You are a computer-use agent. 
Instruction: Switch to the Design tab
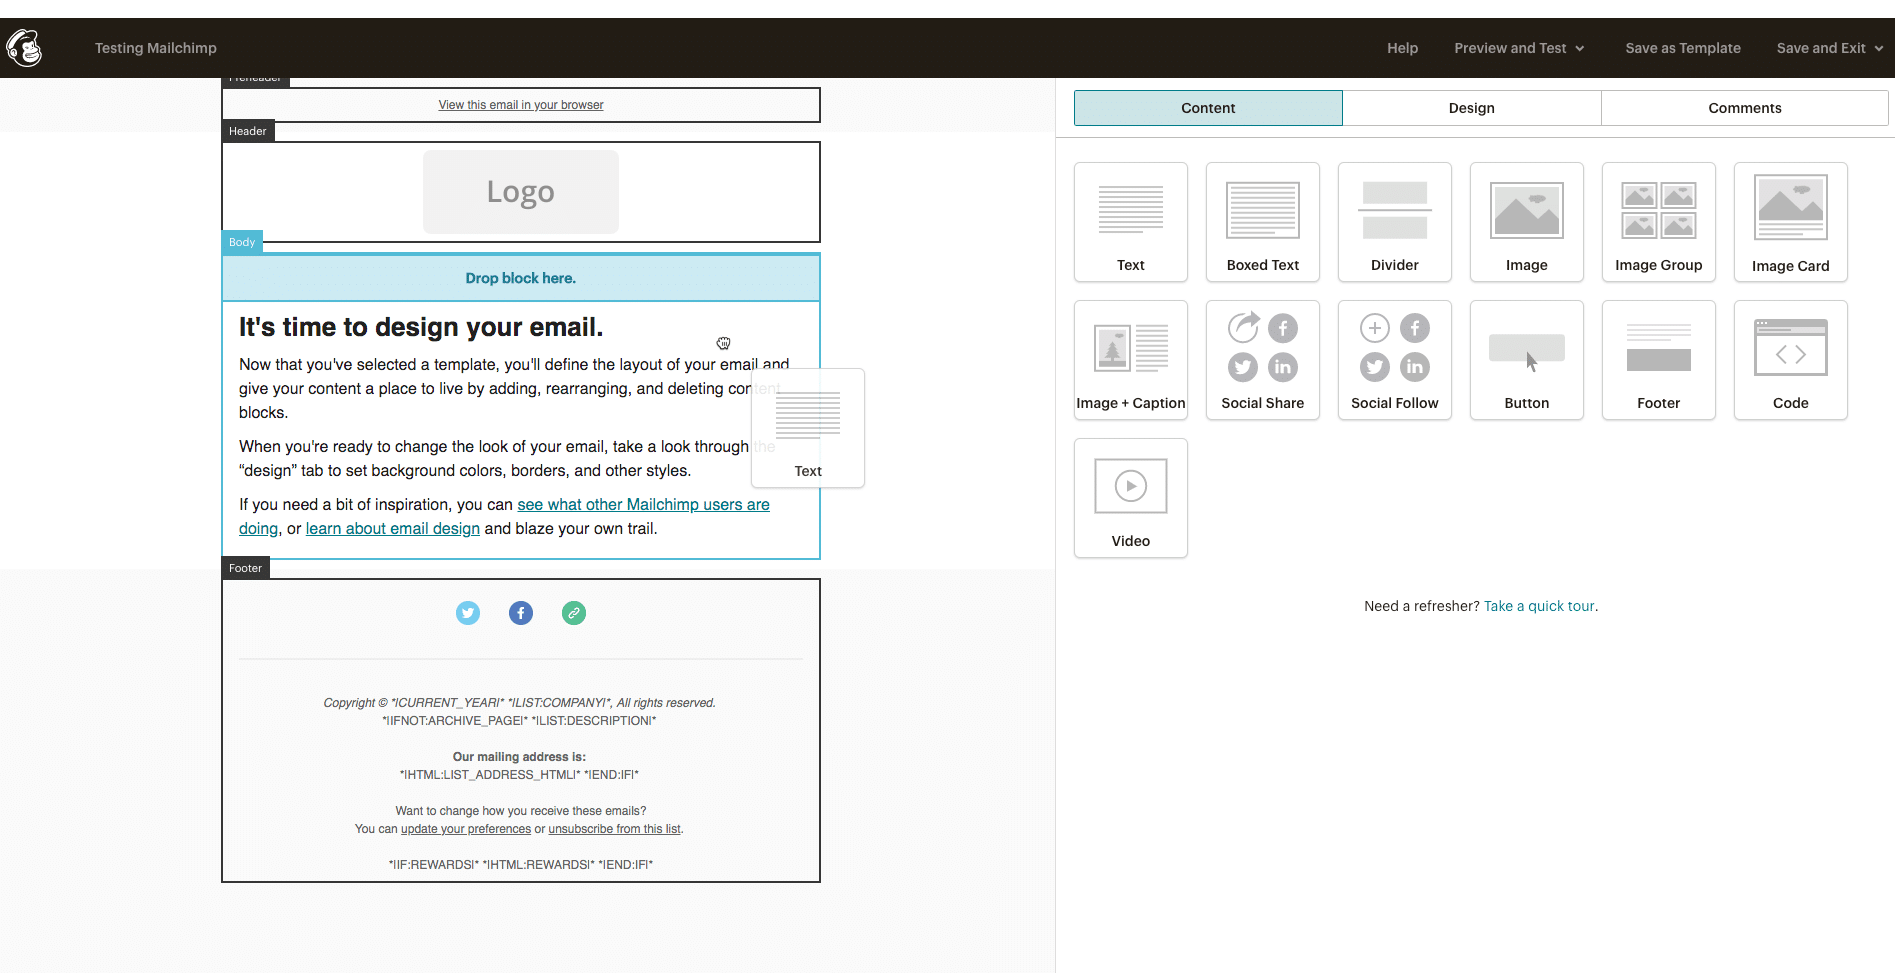1471,107
